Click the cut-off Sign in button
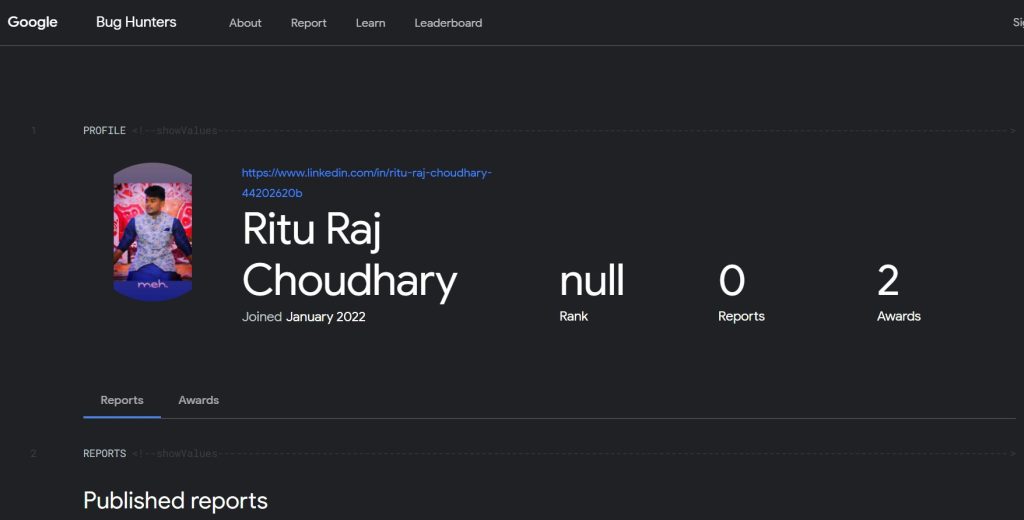This screenshot has height=520, width=1024. (1017, 23)
